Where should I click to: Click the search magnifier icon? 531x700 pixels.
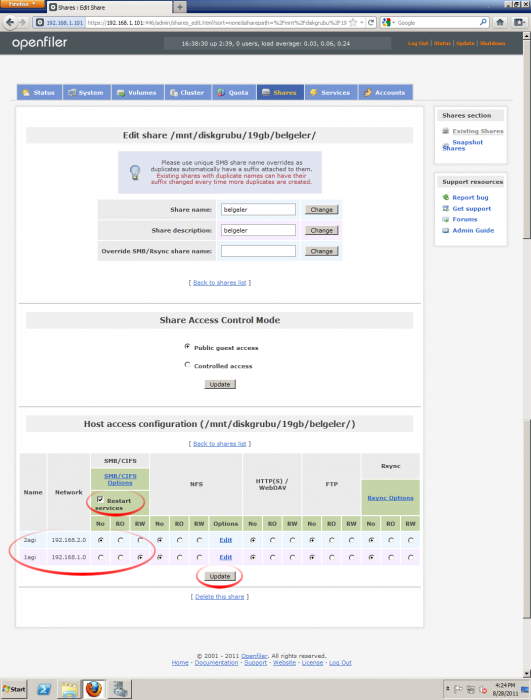click(483, 22)
